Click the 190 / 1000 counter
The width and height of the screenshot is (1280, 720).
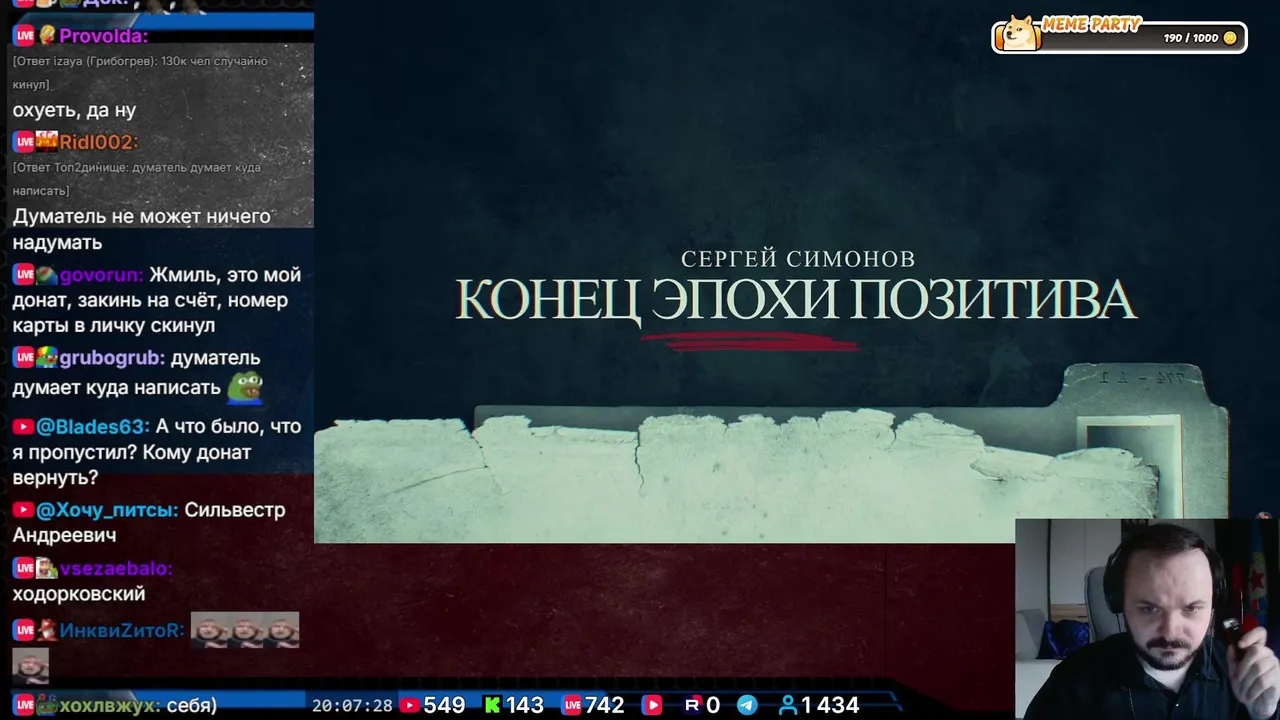click(1191, 38)
